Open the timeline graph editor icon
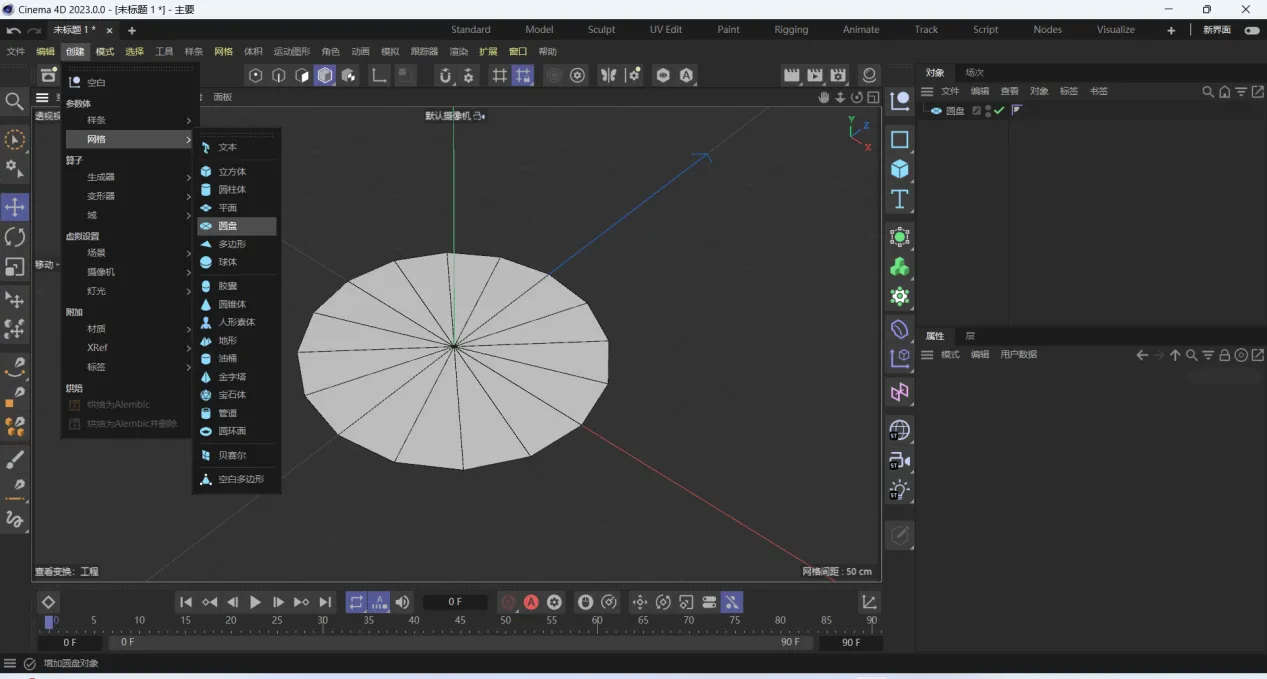 click(869, 602)
